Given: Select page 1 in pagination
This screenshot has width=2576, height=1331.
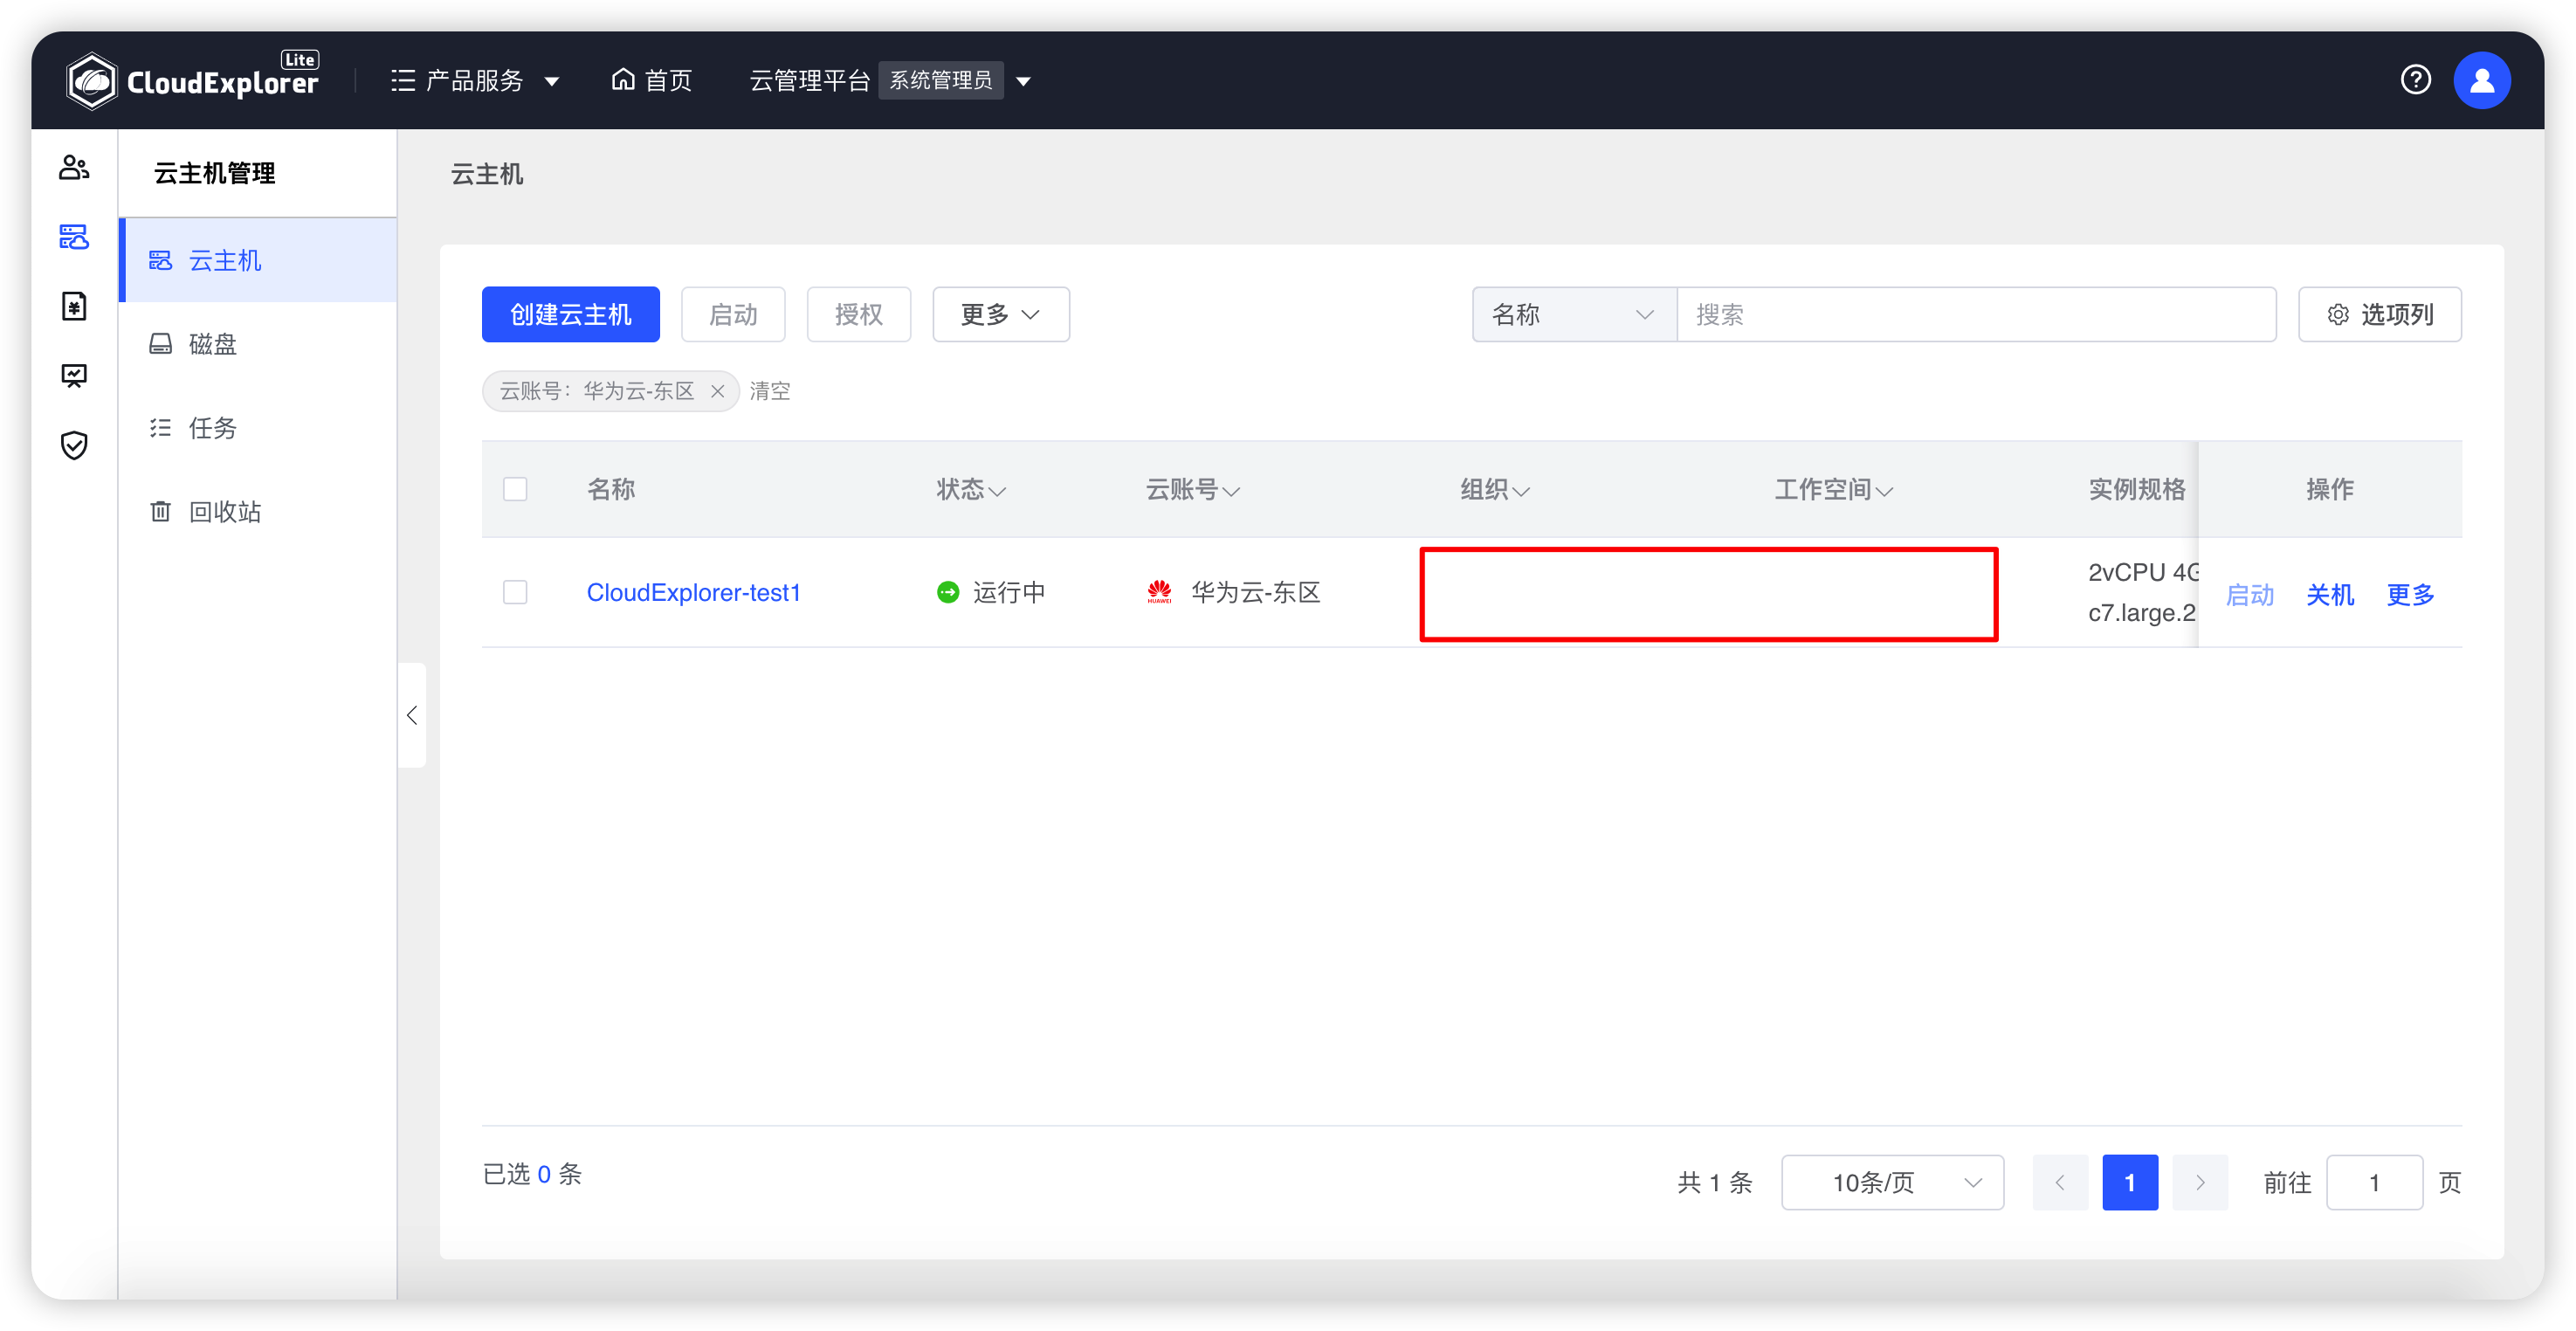Looking at the screenshot, I should click(2130, 1182).
